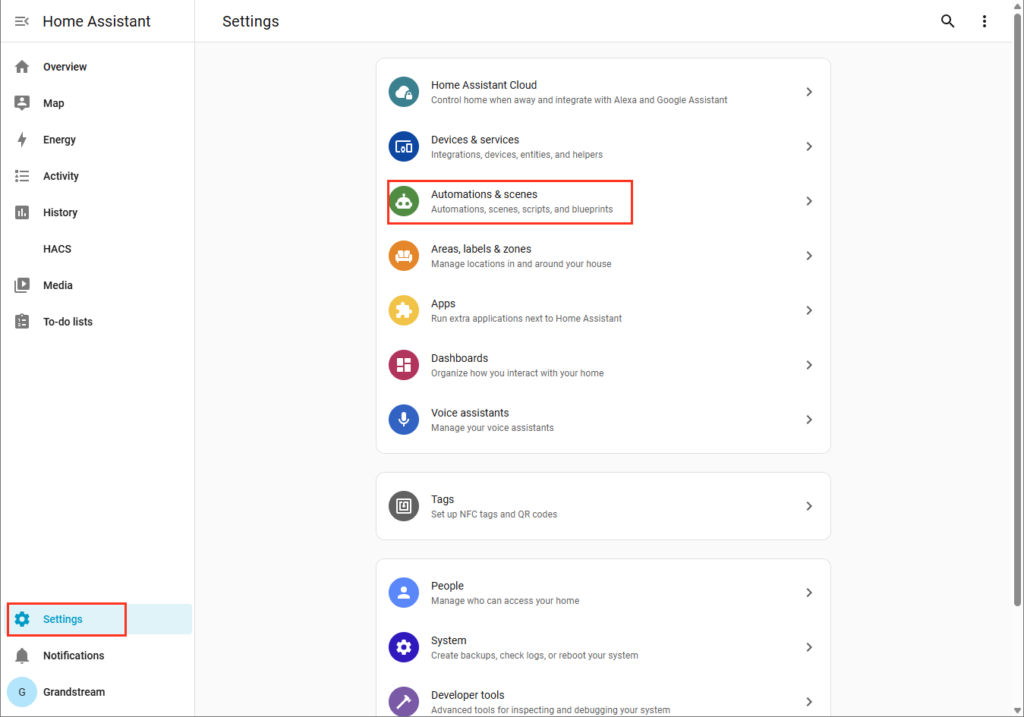The width and height of the screenshot is (1024, 717).
Task: Click the Notifications bell icon
Action: [x=22, y=656]
